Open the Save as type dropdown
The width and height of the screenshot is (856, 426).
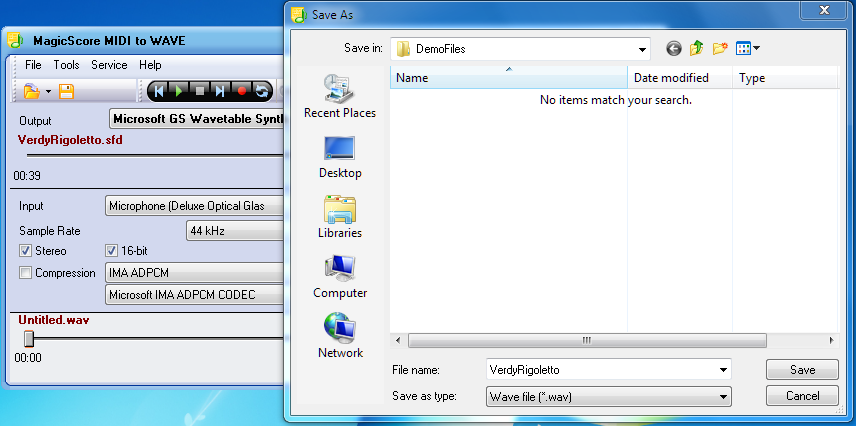[608, 397]
